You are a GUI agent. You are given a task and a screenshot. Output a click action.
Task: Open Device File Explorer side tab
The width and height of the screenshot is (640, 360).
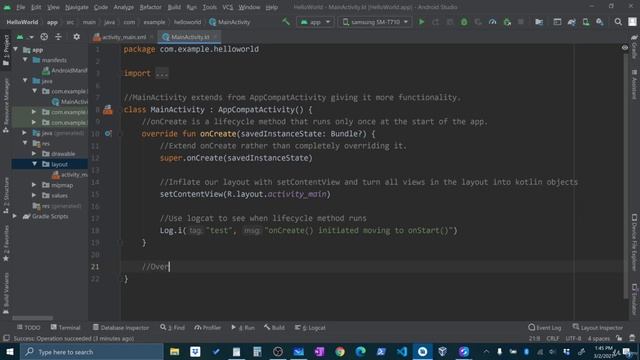(x=634, y=242)
